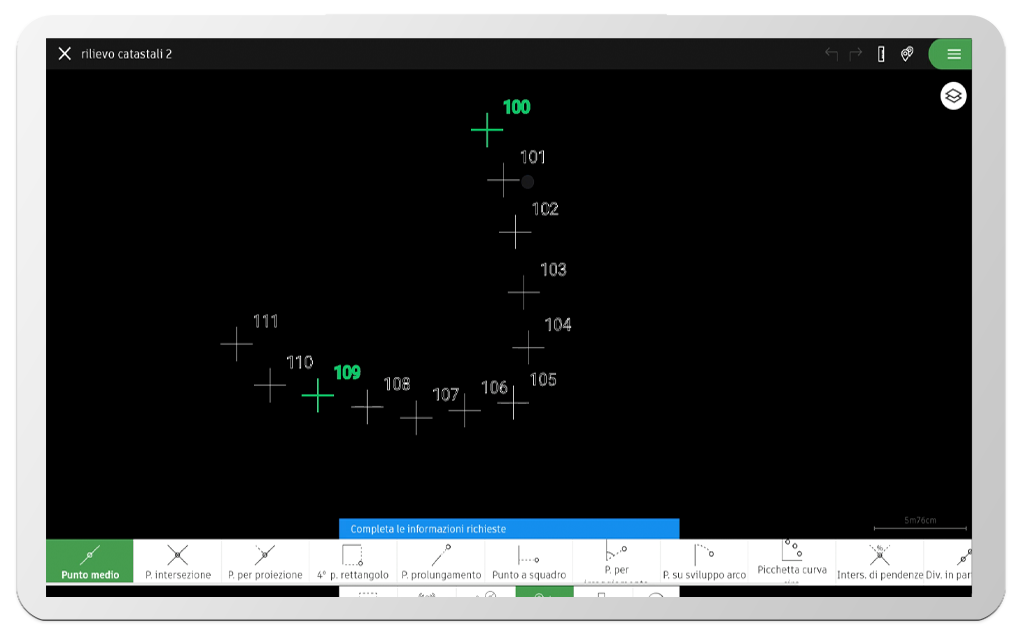1024x639 pixels.
Task: Click the Completa le informazioni richieste banner
Action: pyautogui.click(x=508, y=529)
